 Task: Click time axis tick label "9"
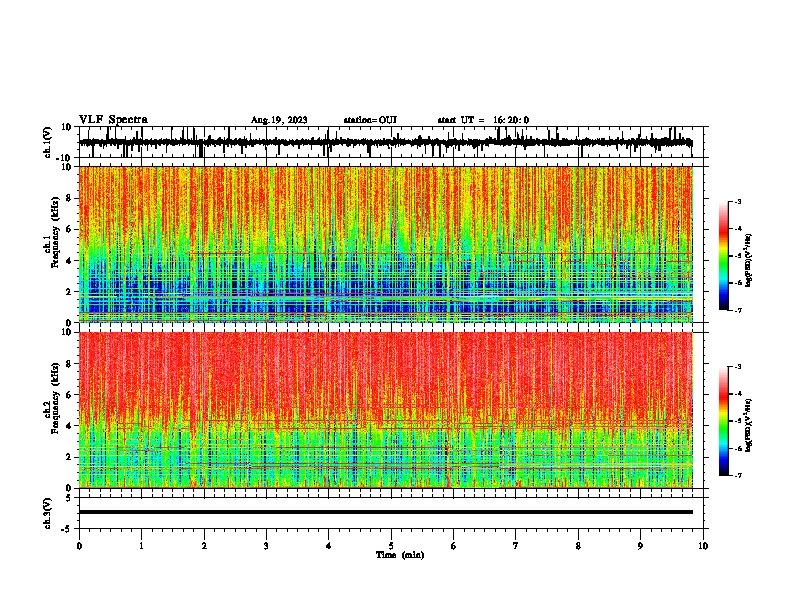coord(640,546)
